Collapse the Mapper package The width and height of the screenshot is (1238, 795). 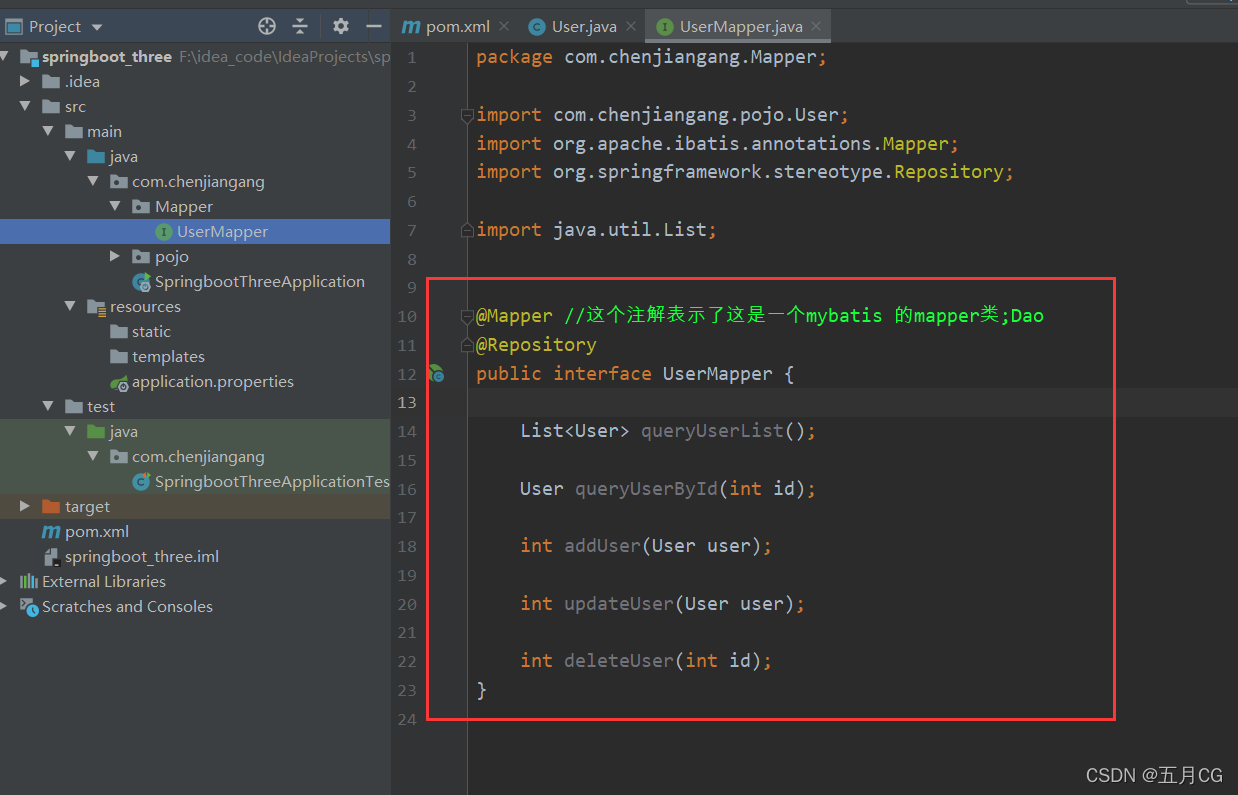point(116,207)
